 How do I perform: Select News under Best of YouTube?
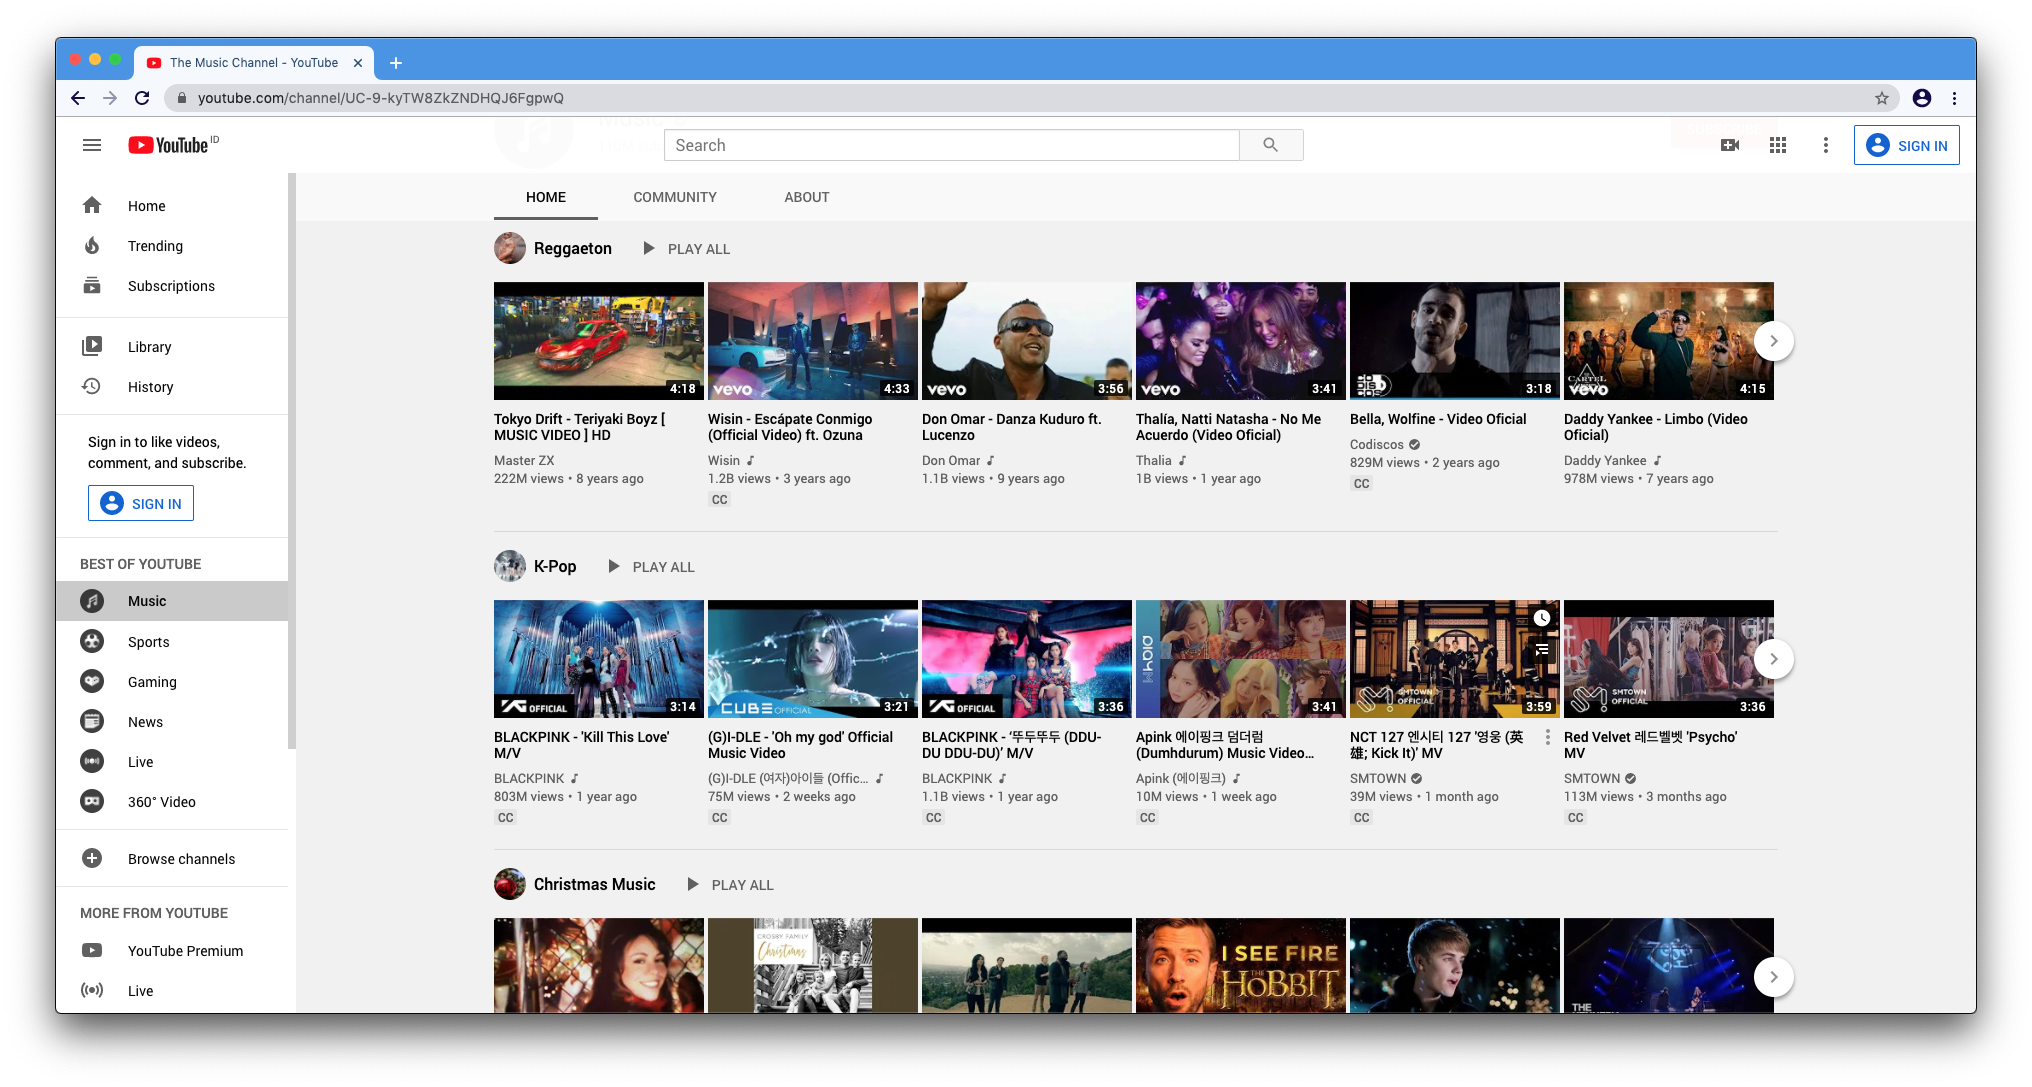[172, 722]
